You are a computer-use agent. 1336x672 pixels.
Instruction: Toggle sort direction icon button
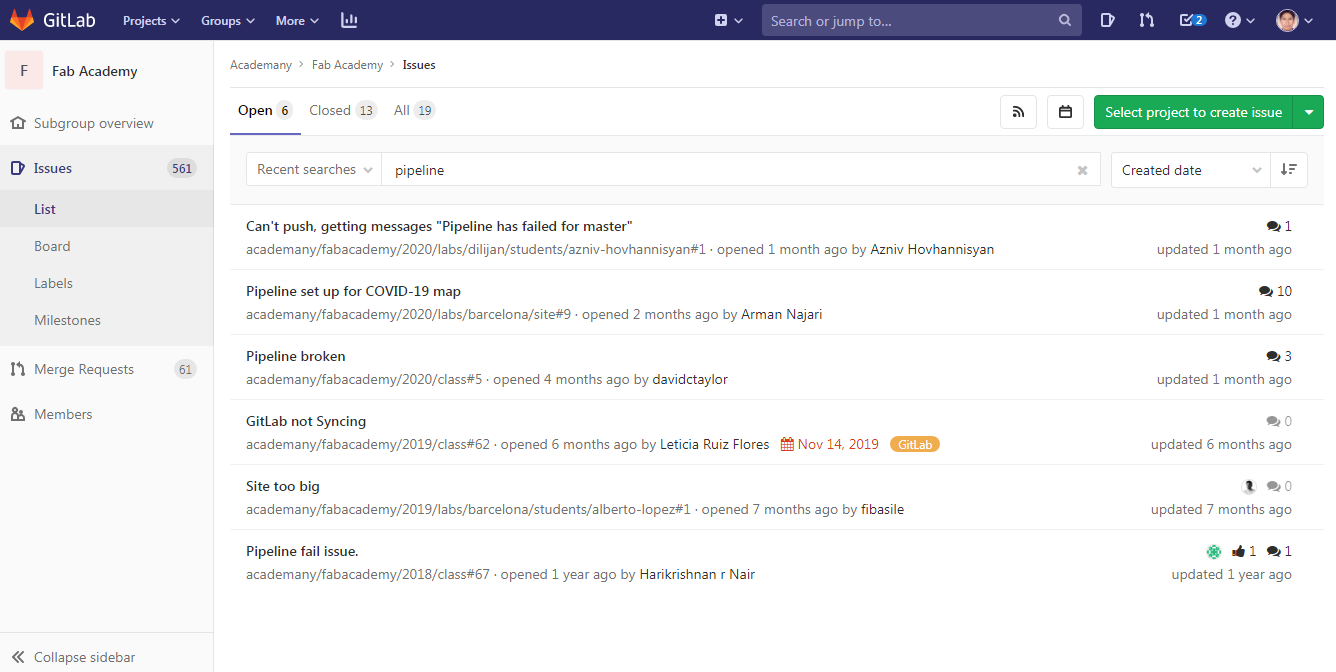point(1289,170)
